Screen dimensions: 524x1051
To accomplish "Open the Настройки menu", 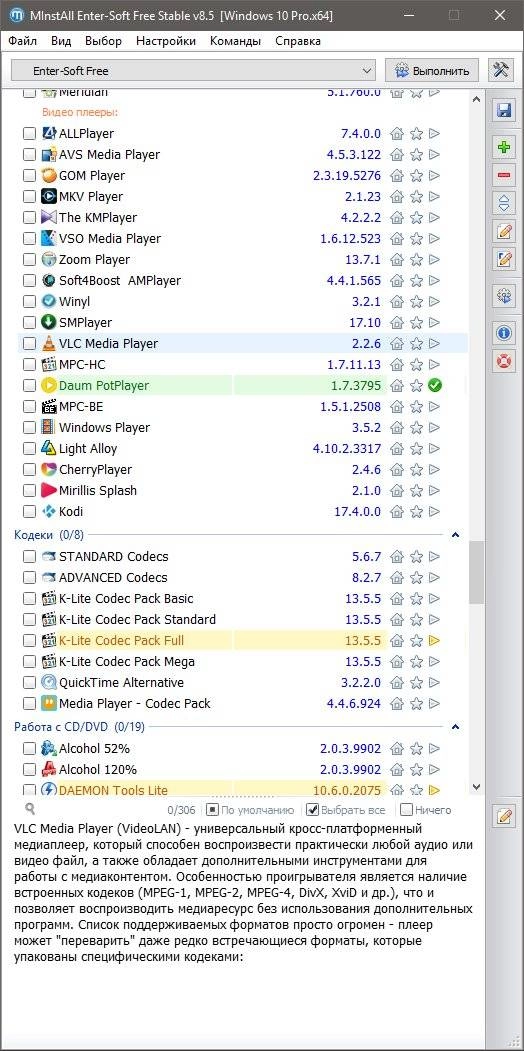I will pos(166,41).
